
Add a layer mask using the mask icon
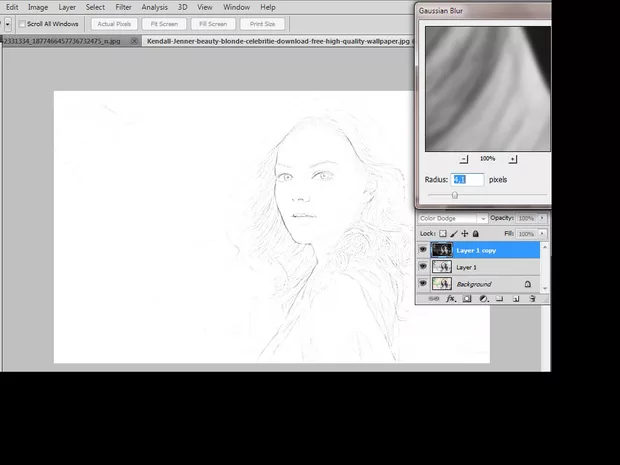(467, 299)
